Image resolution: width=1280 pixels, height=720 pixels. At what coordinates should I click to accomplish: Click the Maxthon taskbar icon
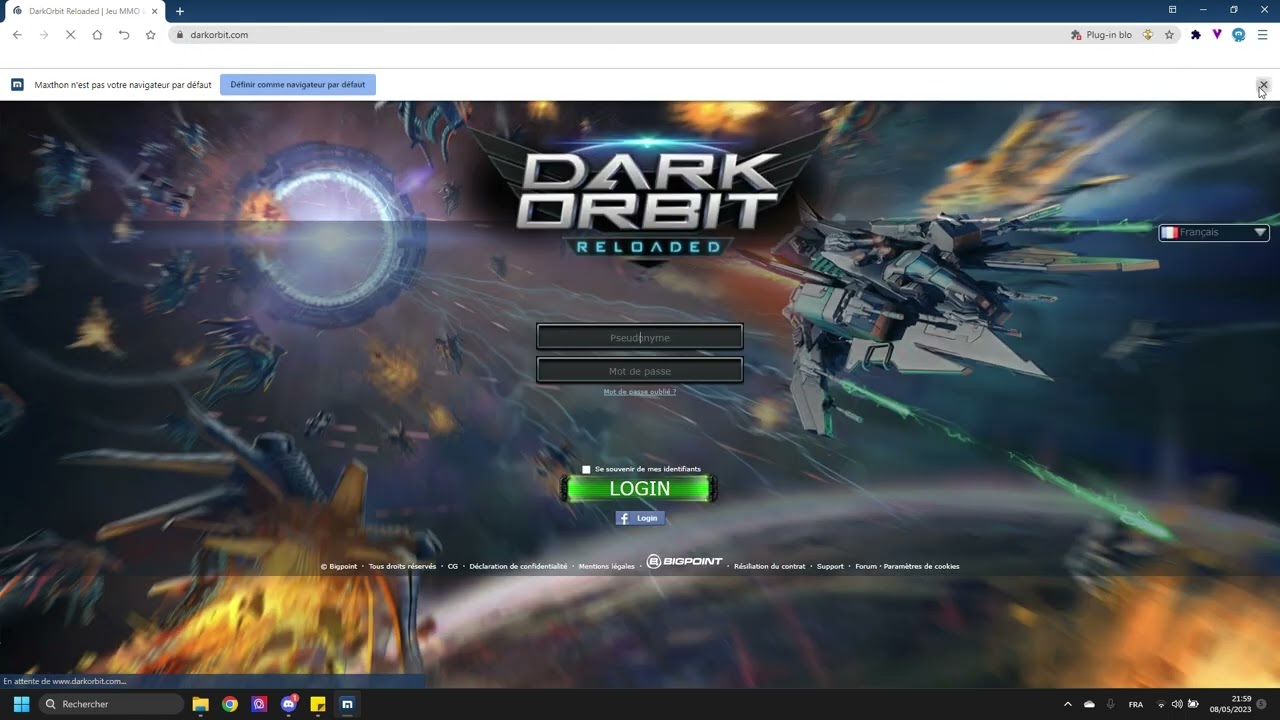point(347,704)
